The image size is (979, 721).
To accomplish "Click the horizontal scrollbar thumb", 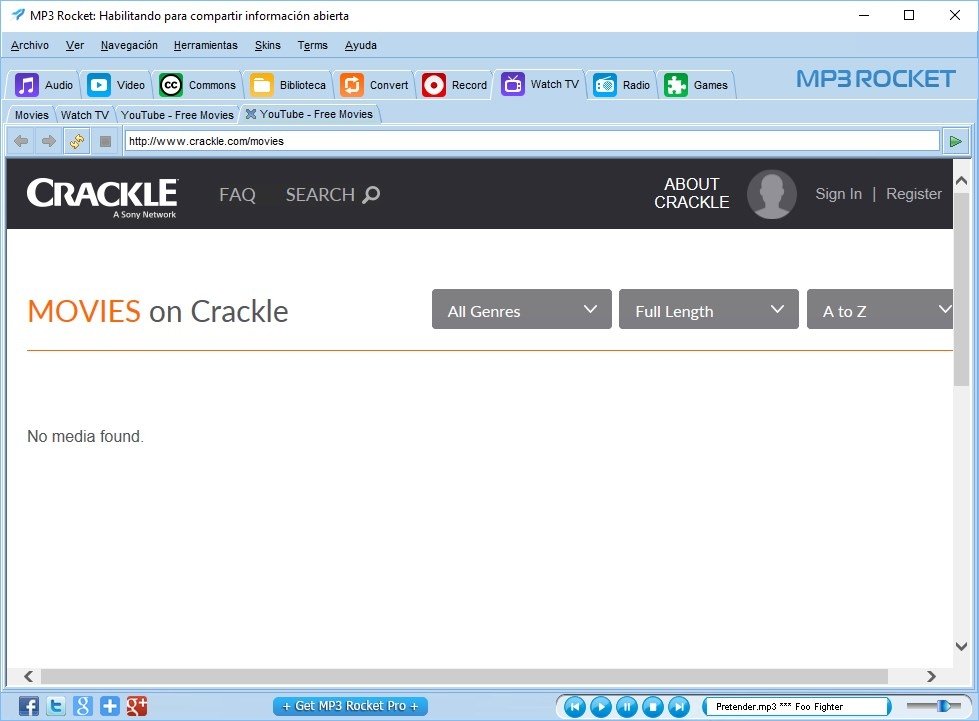I will click(465, 676).
